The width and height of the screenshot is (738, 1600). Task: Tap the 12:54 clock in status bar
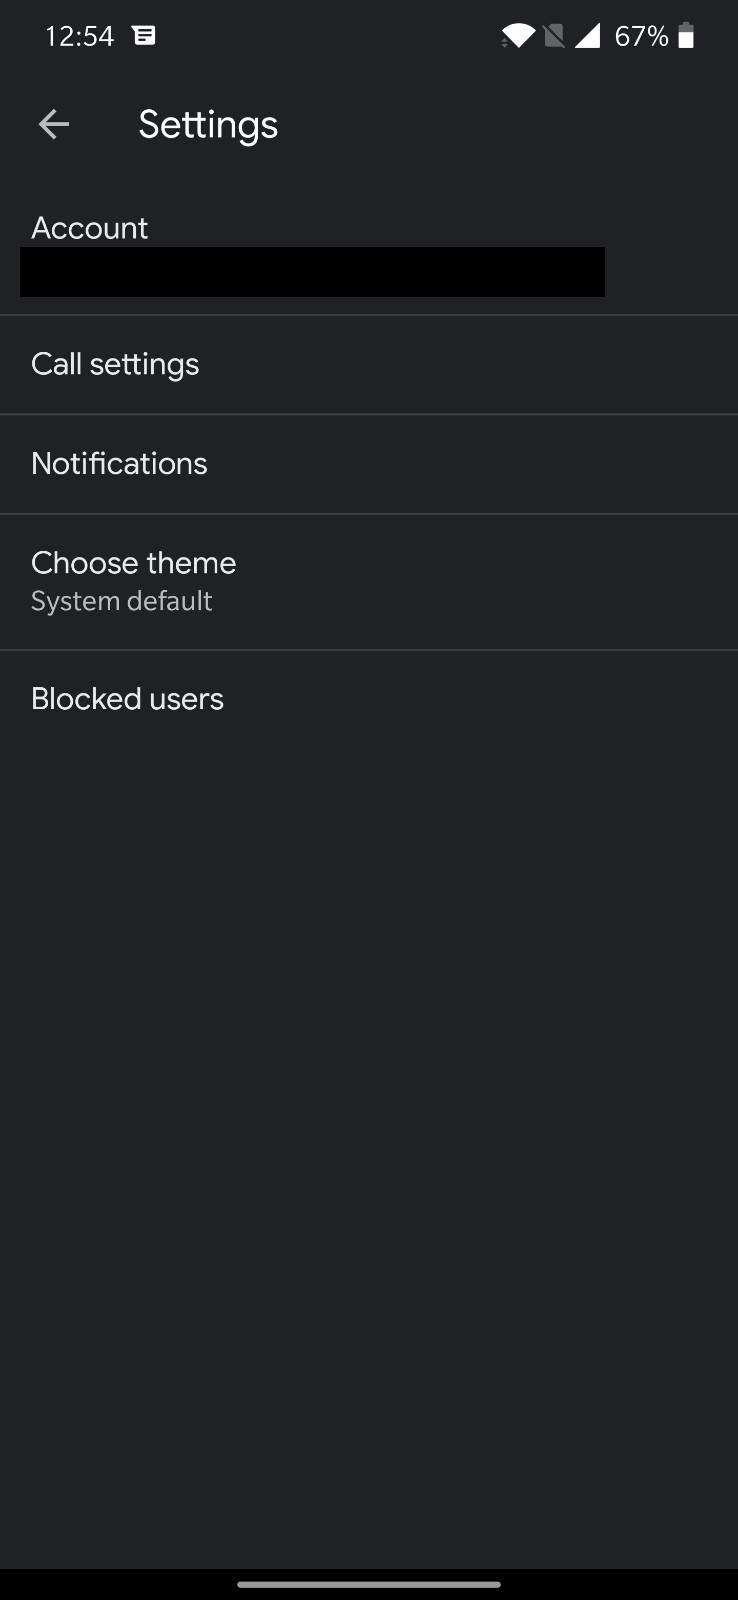tap(80, 37)
